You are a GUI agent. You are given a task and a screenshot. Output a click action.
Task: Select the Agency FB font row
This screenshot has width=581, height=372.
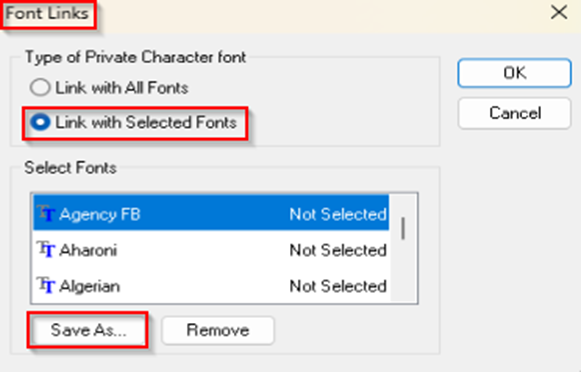click(x=211, y=213)
